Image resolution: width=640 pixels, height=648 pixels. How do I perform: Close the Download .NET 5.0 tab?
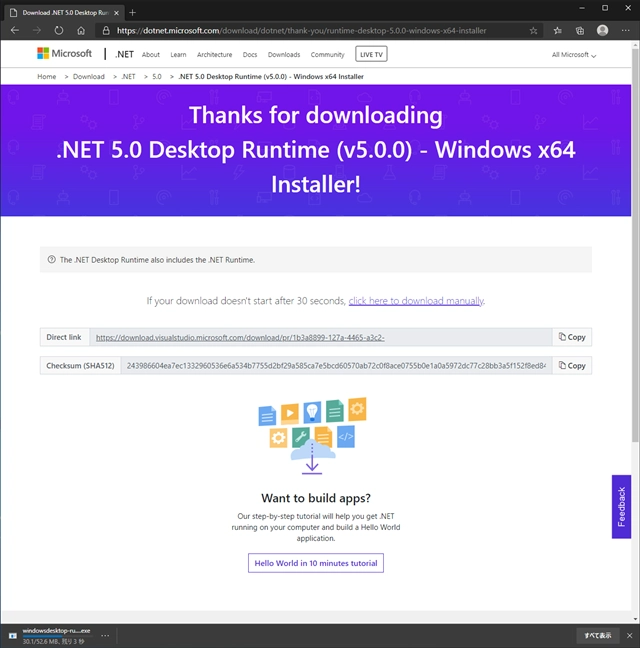(x=117, y=13)
